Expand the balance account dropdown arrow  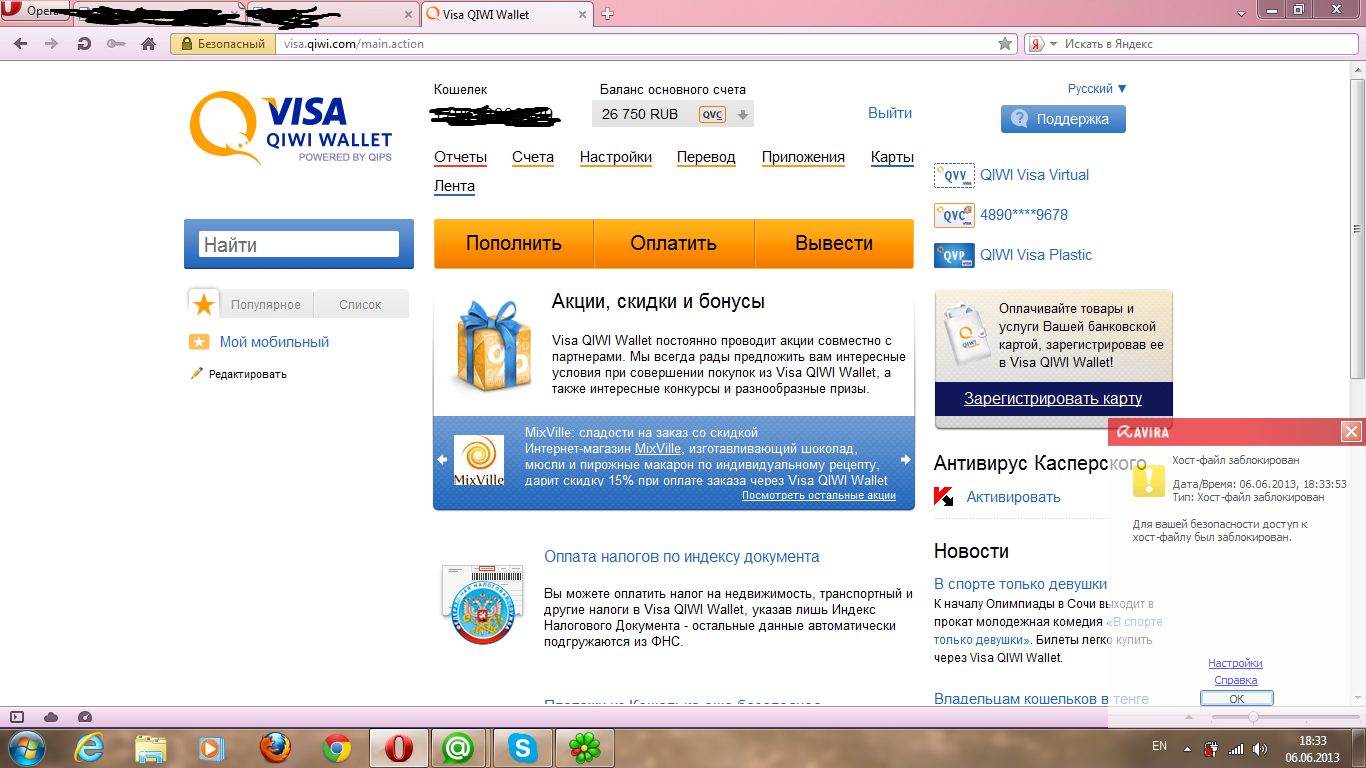coord(742,114)
